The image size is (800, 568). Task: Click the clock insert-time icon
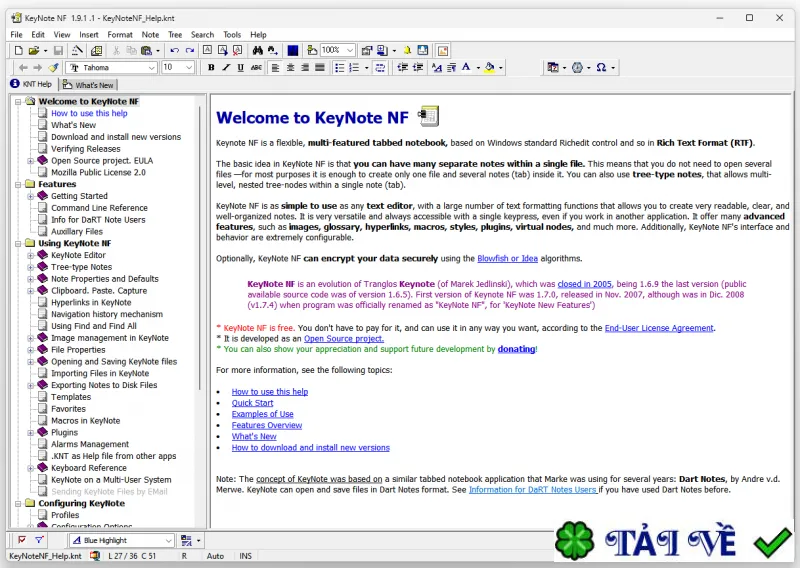pos(577,67)
